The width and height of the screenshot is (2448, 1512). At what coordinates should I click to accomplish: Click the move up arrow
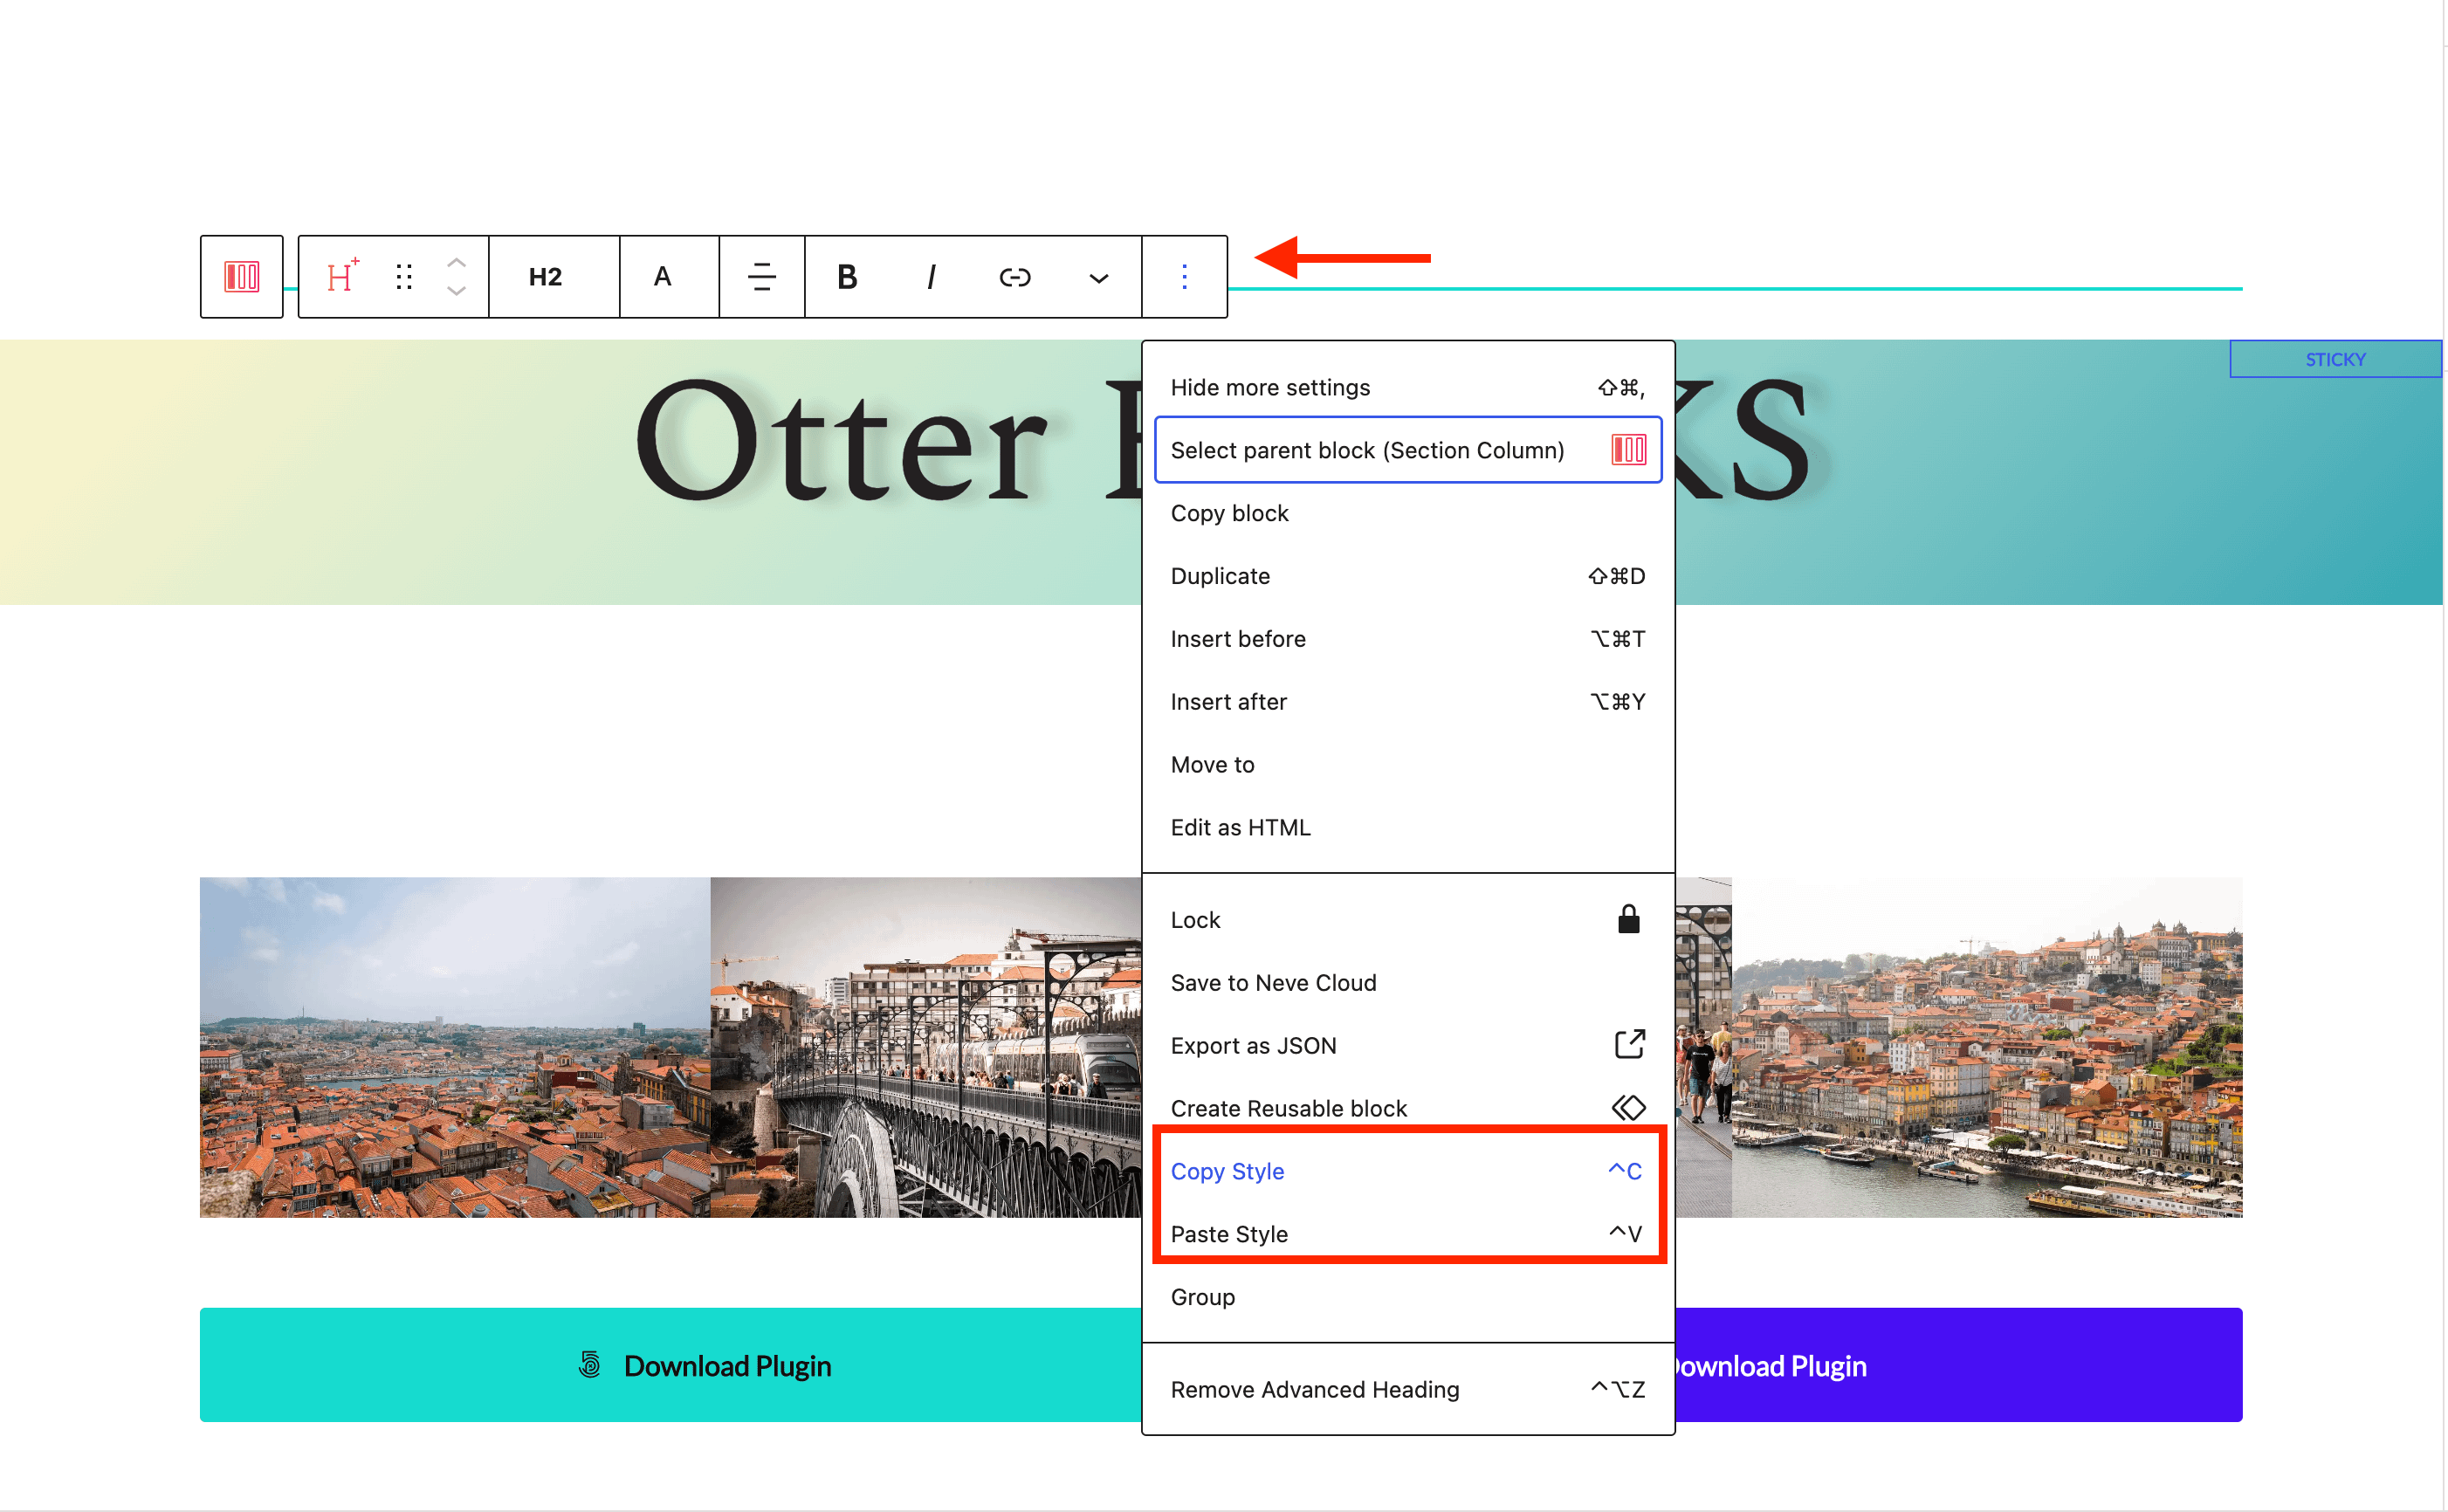coord(456,262)
